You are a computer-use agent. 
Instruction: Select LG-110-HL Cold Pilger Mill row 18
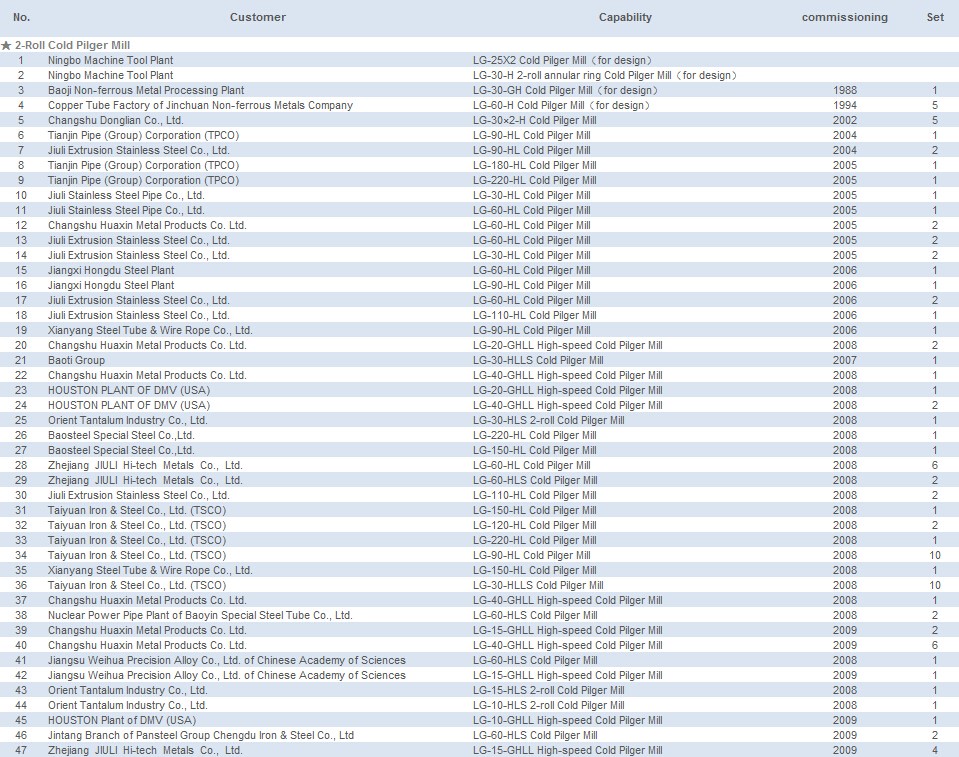(535, 316)
